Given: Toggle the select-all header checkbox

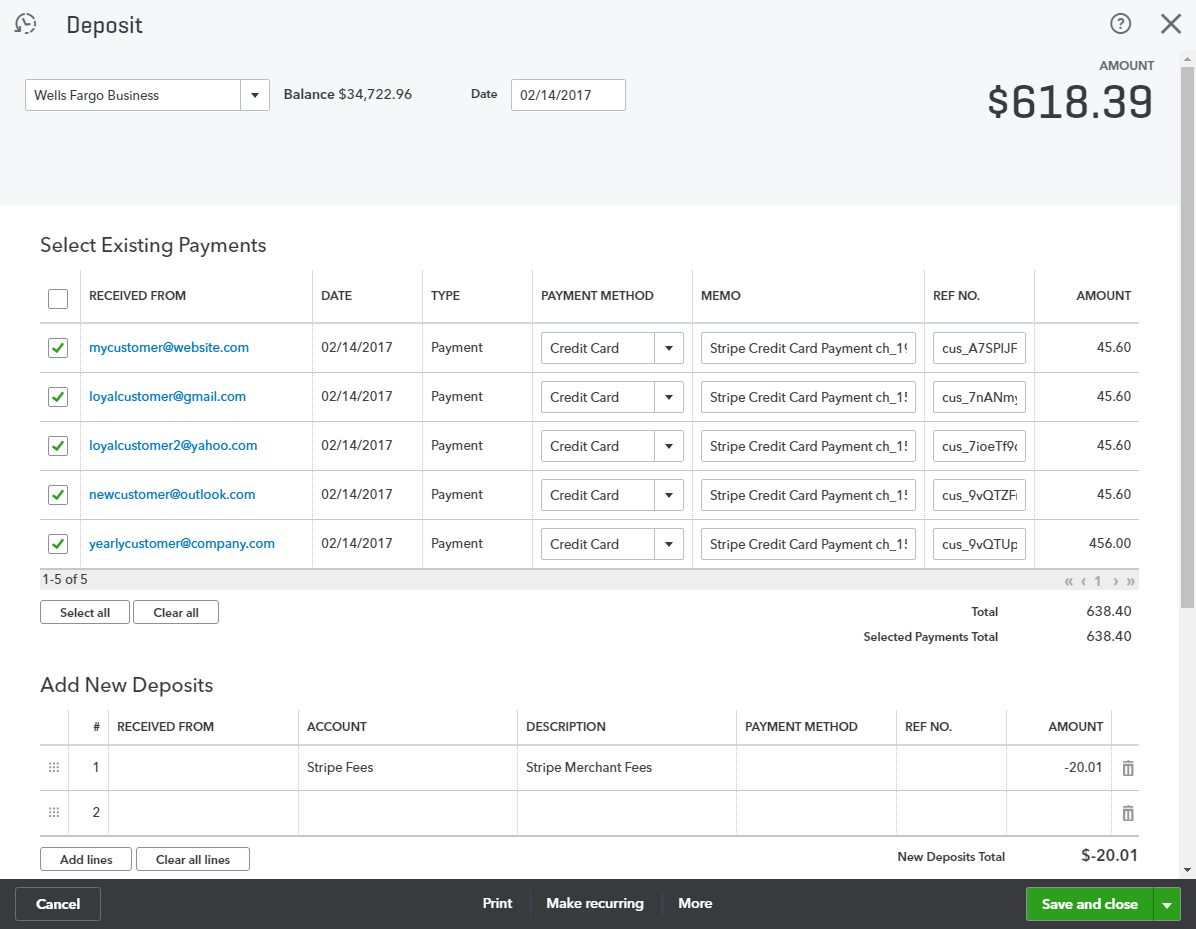Looking at the screenshot, I should 58,298.
